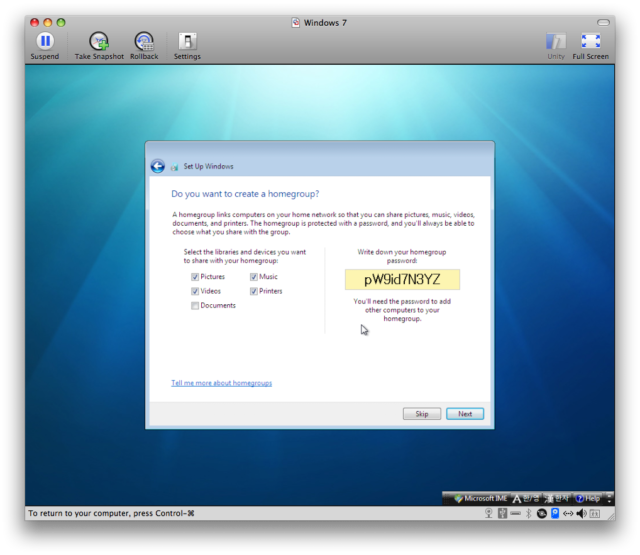Screen dimensions: 640x555
Task: Uncheck the Music checkbox
Action: [x=253, y=277]
